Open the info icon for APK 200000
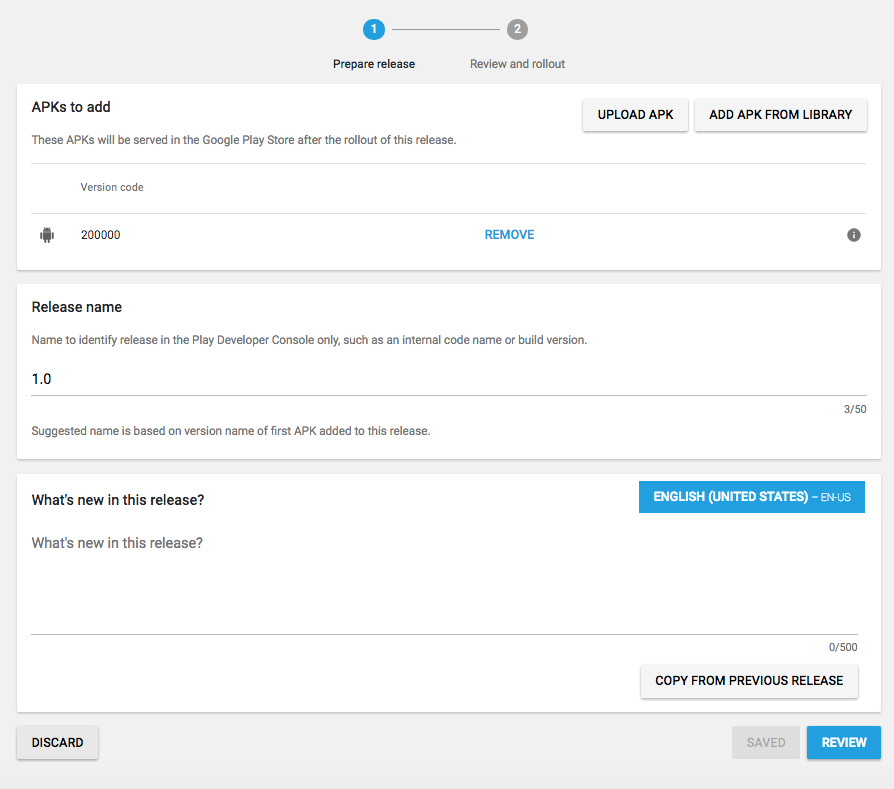Viewport: 894px width, 789px height. coord(853,235)
